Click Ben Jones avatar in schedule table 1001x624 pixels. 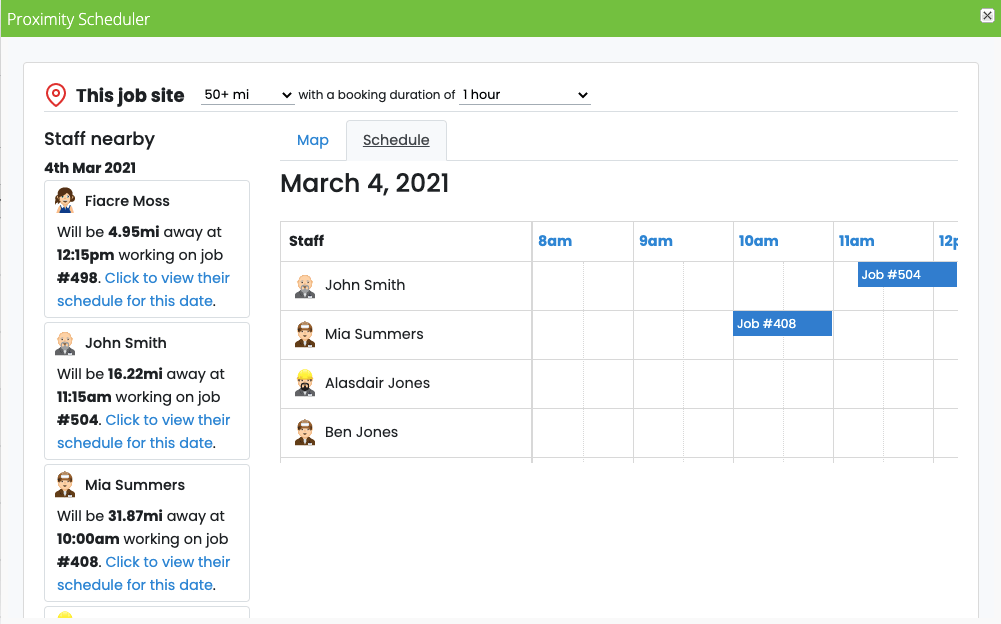pyautogui.click(x=305, y=432)
